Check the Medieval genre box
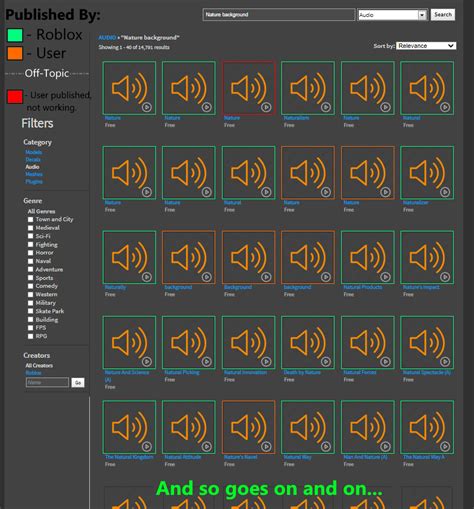This screenshot has width=474, height=509. [30, 228]
